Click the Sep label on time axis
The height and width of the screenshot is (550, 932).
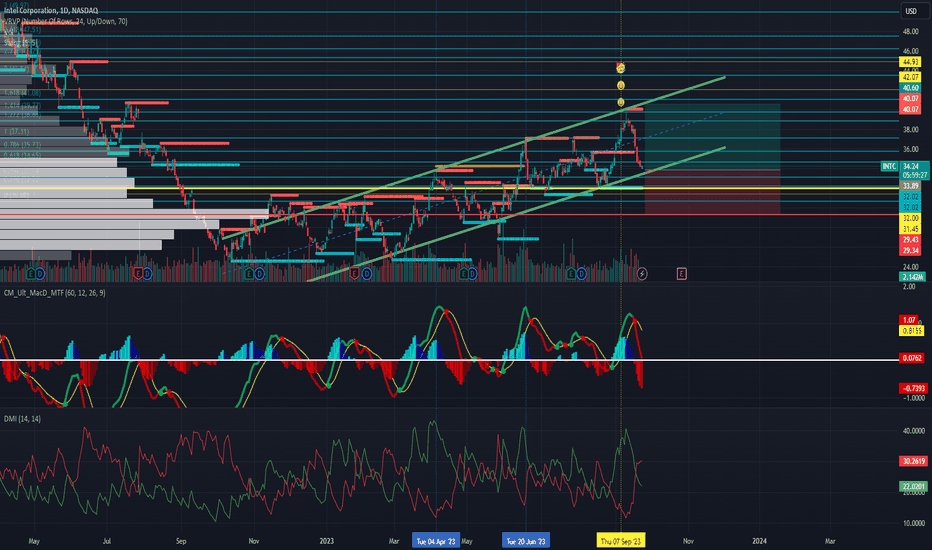pyautogui.click(x=181, y=541)
